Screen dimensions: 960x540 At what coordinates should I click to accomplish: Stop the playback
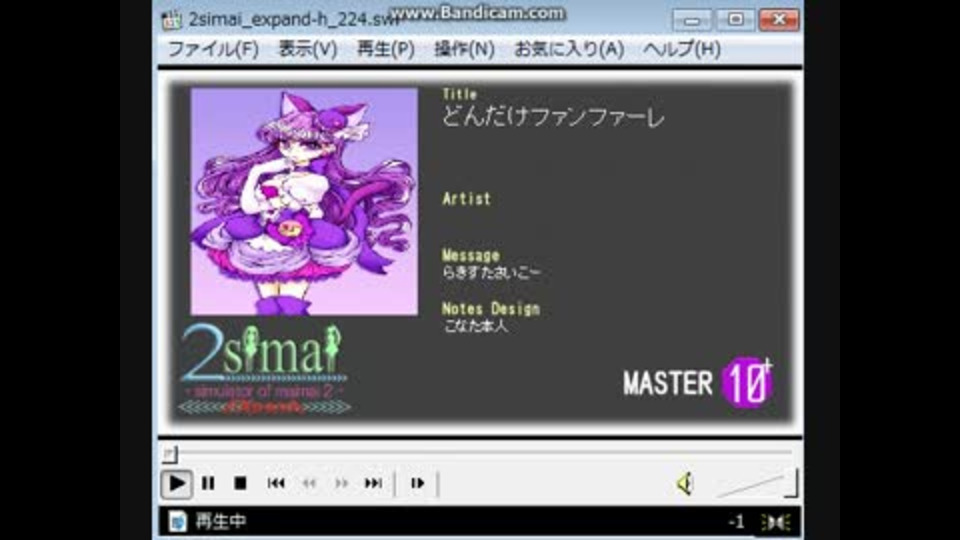(x=240, y=484)
